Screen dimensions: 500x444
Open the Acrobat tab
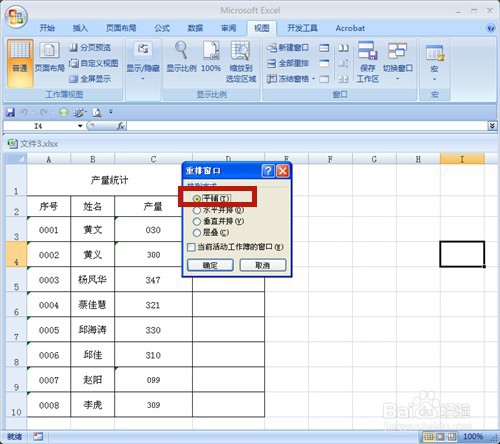click(x=350, y=28)
